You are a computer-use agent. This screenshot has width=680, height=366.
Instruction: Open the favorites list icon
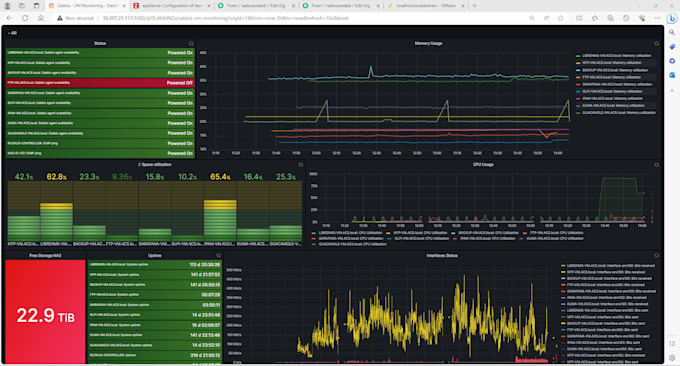tap(595, 18)
